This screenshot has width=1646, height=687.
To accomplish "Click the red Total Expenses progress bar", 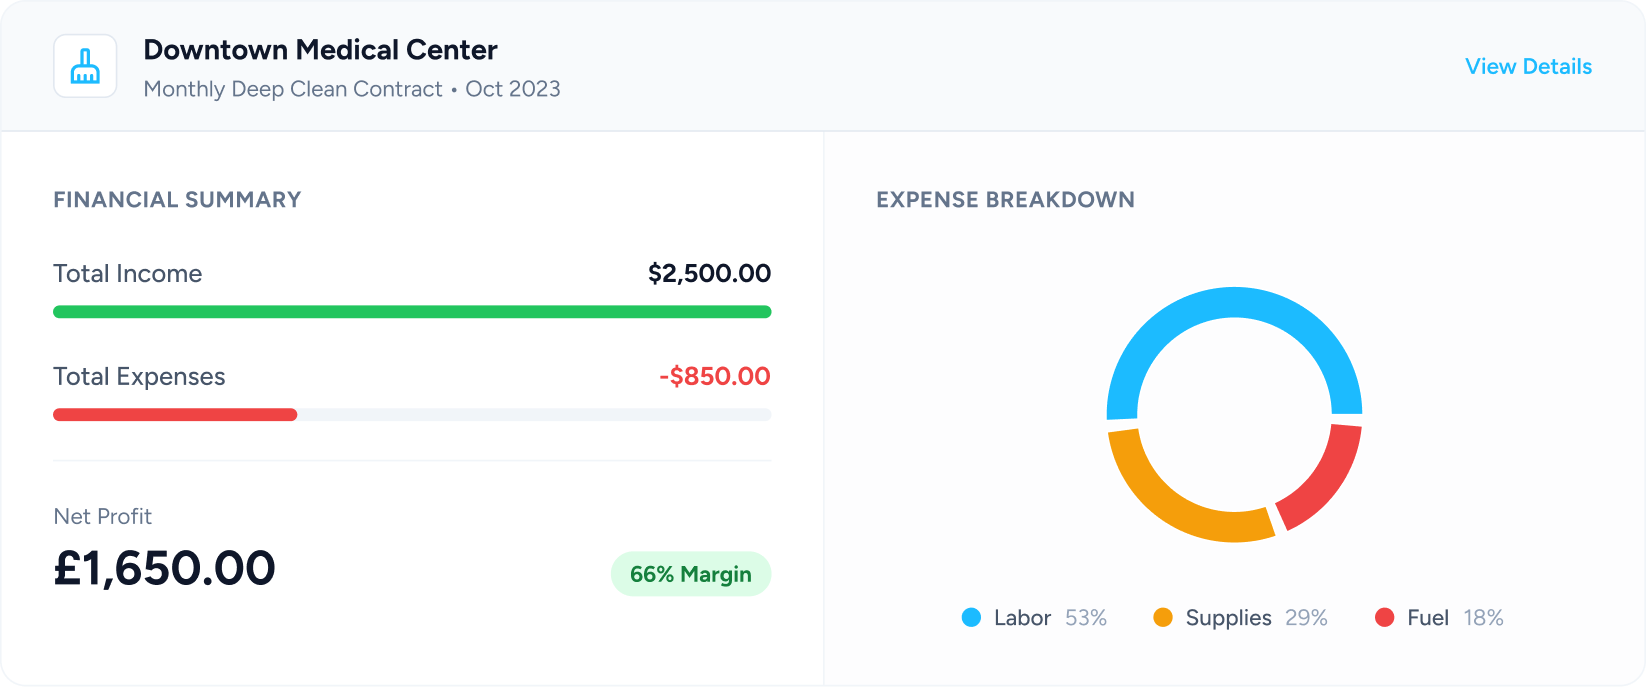I will click(175, 415).
